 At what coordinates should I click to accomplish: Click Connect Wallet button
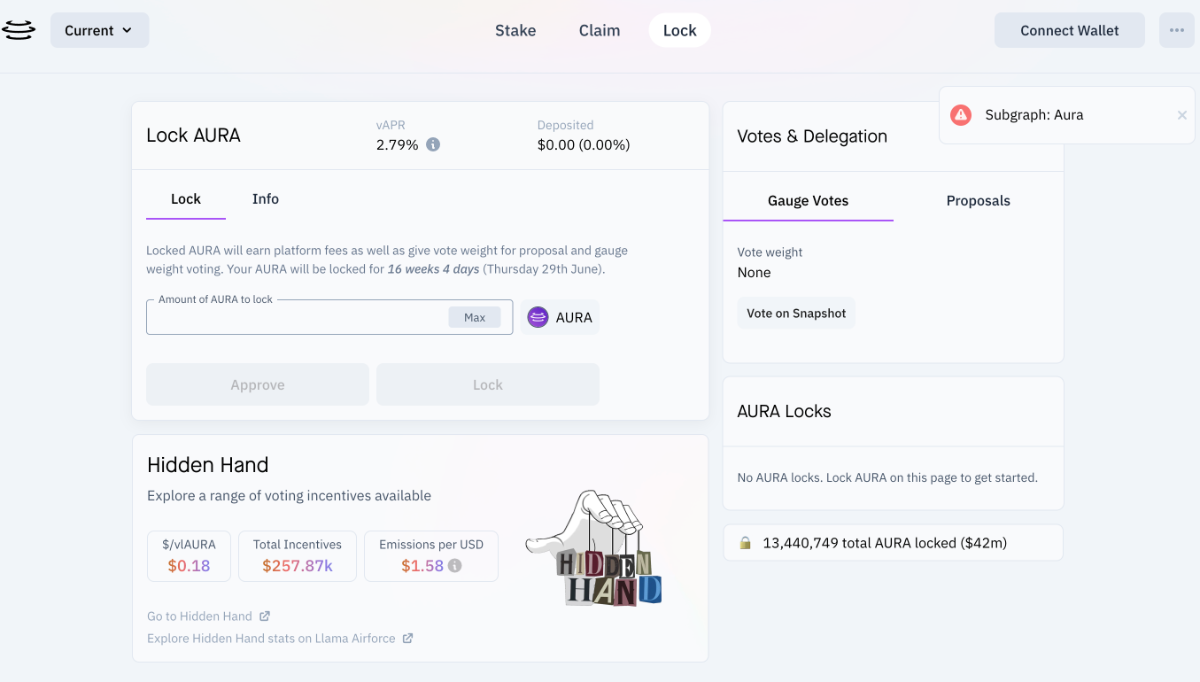pos(1070,30)
